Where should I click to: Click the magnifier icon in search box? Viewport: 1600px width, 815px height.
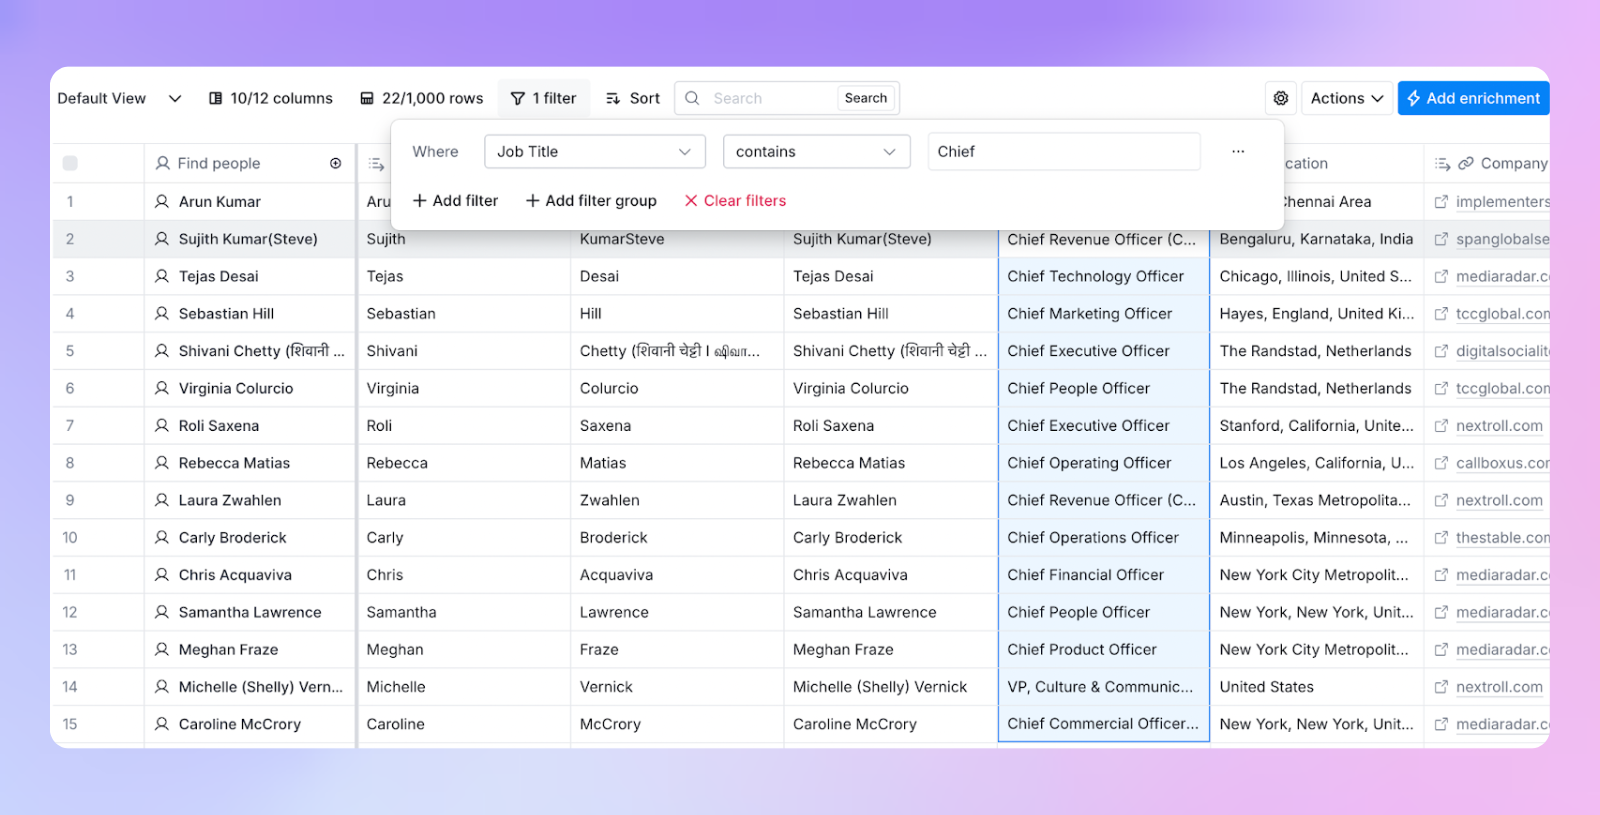(692, 98)
